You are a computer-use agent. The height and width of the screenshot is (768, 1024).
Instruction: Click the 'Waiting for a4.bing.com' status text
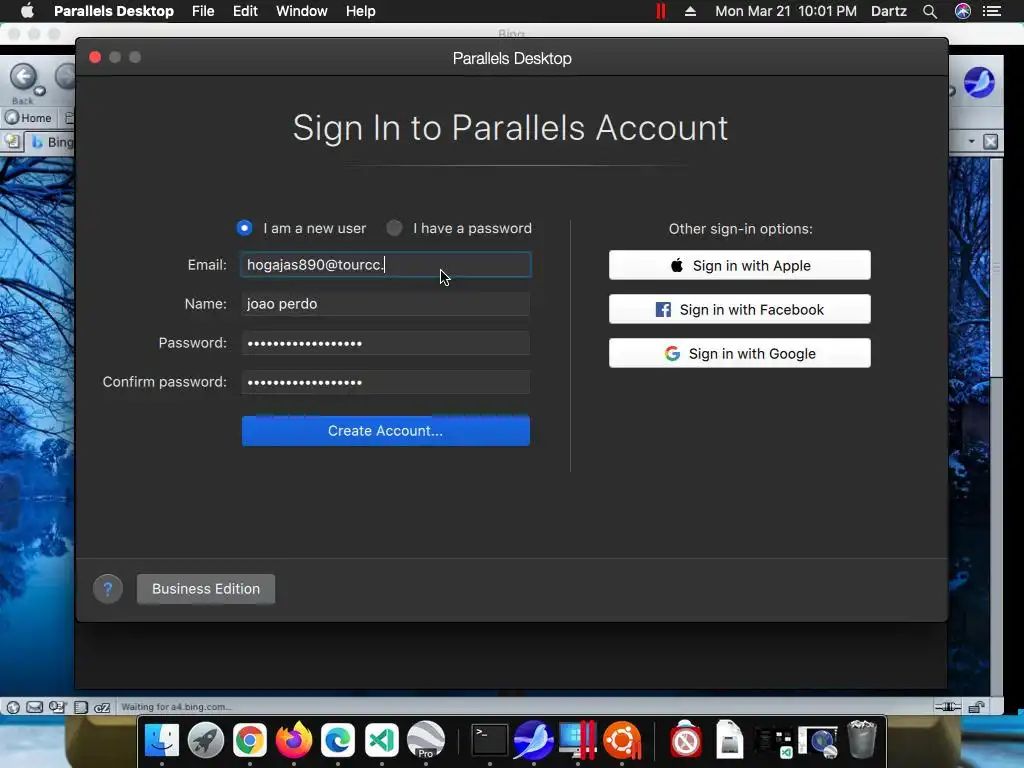click(176, 707)
